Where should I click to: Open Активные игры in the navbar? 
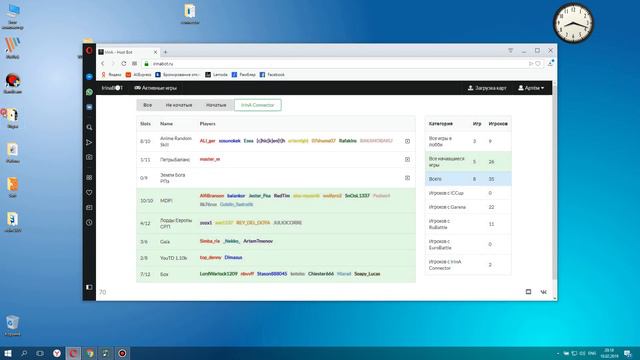click(156, 88)
